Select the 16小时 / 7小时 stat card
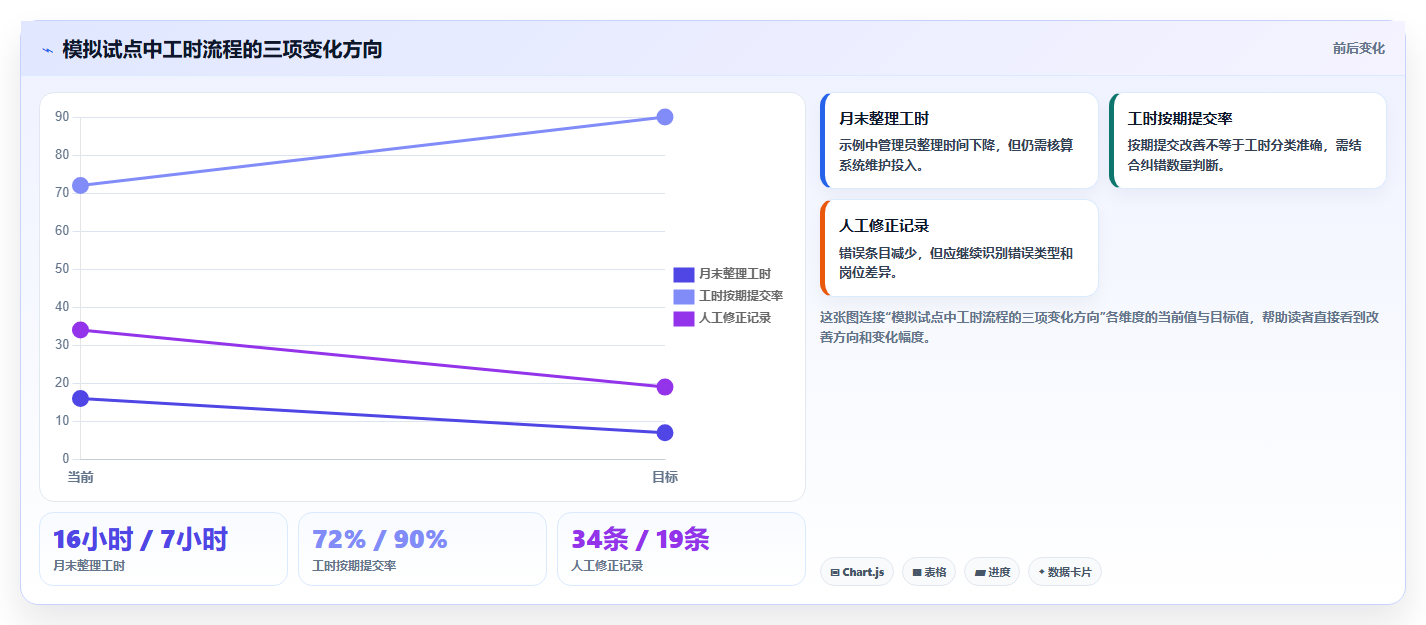1426x625 pixels. click(163, 549)
